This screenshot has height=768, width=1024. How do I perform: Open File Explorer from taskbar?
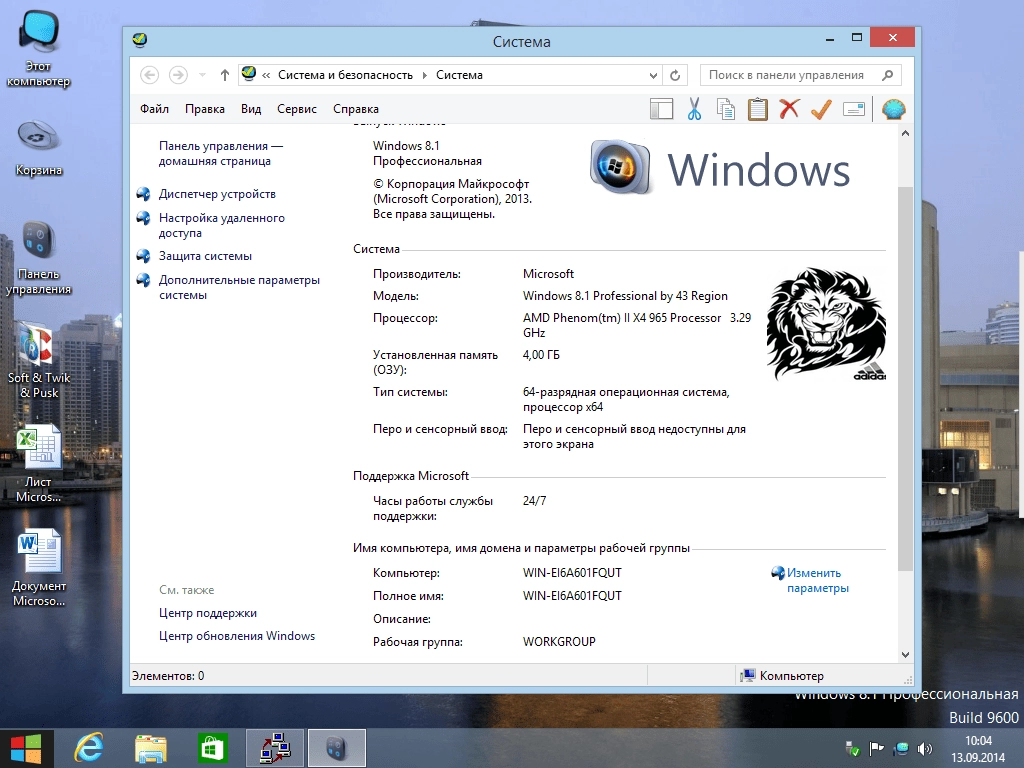coord(150,748)
